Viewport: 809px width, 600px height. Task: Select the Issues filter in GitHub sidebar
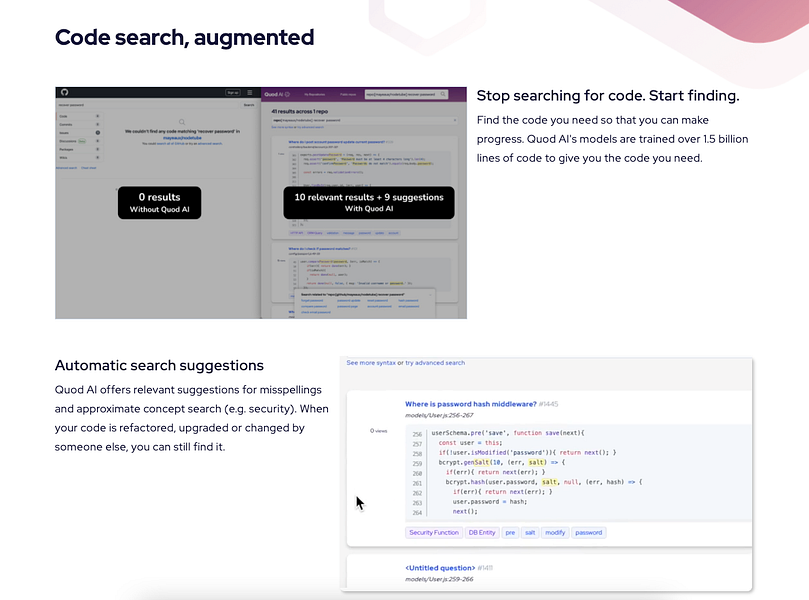point(78,133)
